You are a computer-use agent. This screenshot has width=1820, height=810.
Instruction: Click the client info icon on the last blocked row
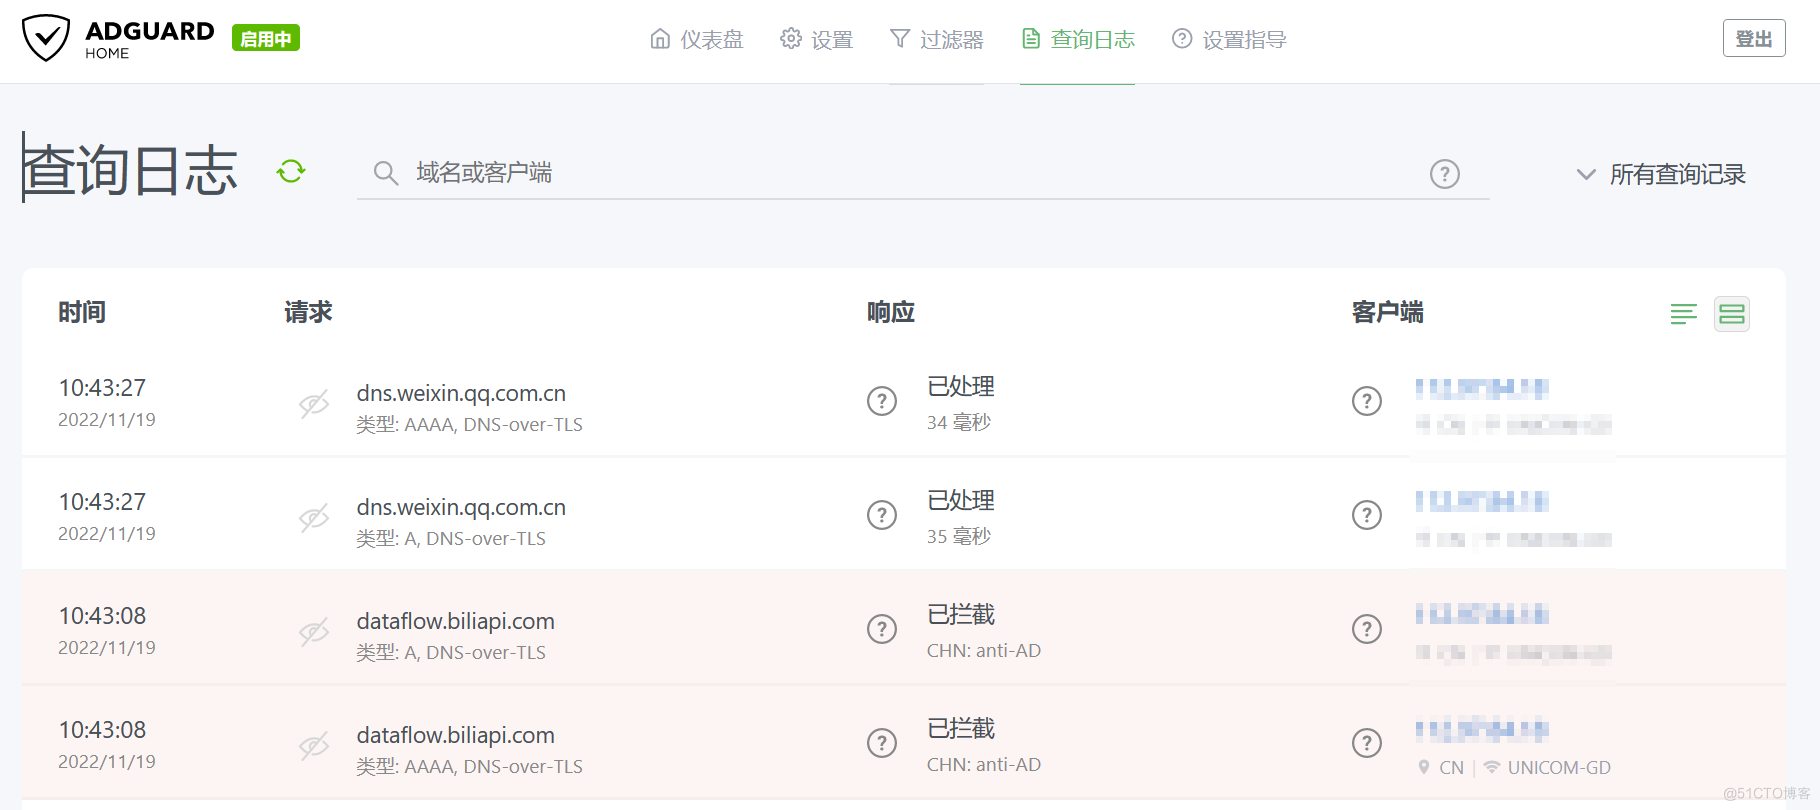[x=1367, y=743]
